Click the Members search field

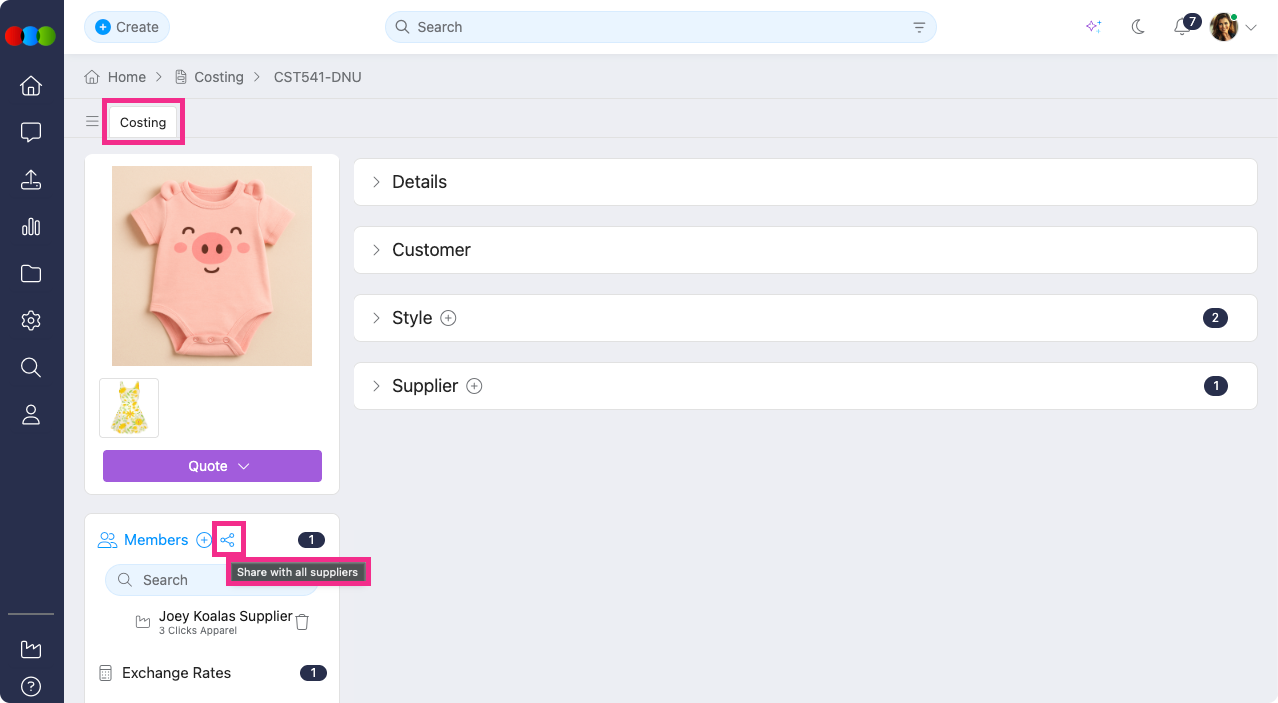click(211, 580)
